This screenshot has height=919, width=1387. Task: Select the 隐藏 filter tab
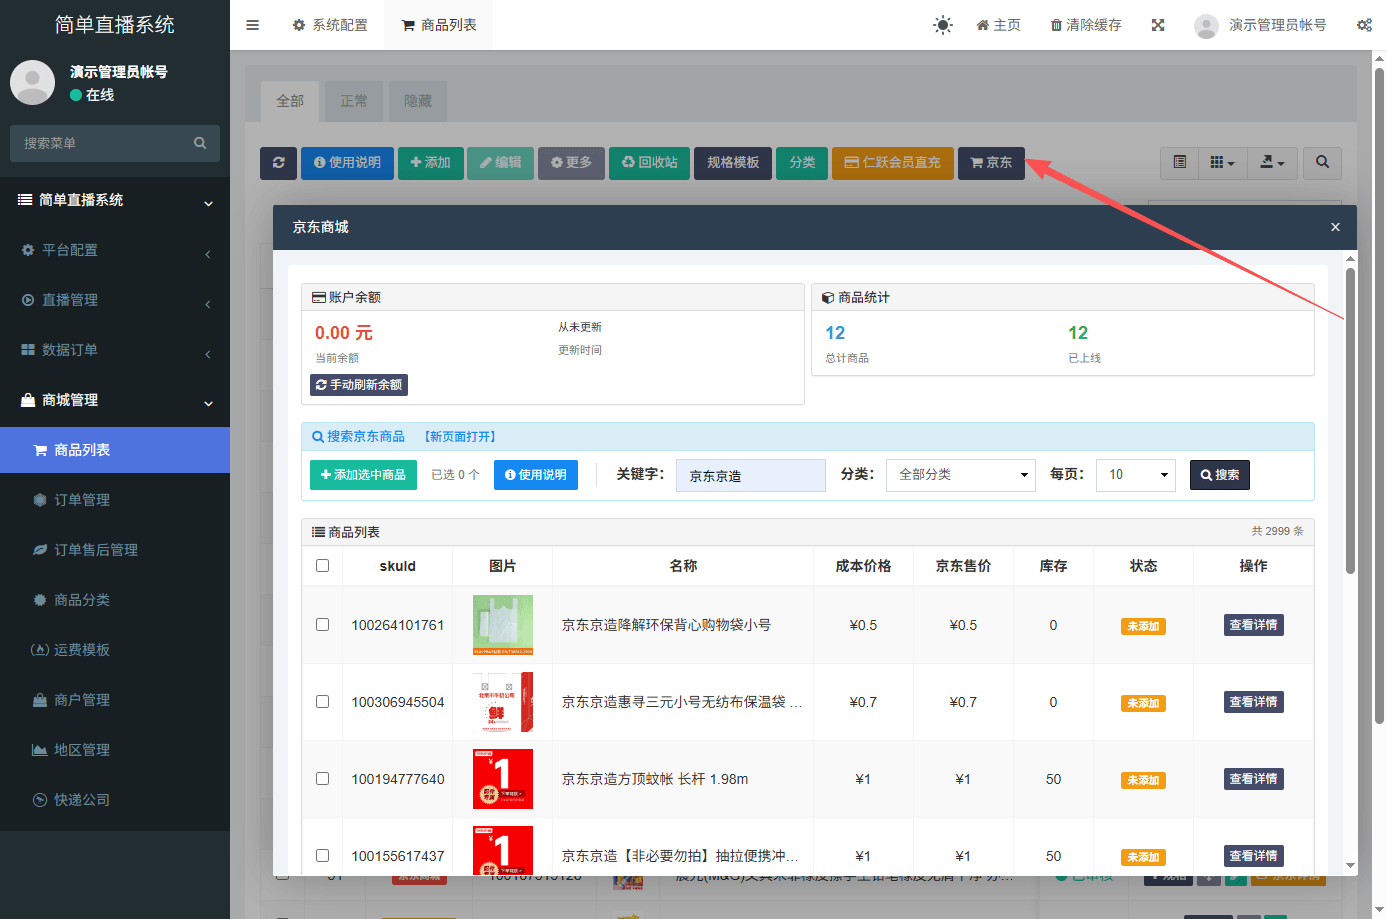tap(418, 101)
